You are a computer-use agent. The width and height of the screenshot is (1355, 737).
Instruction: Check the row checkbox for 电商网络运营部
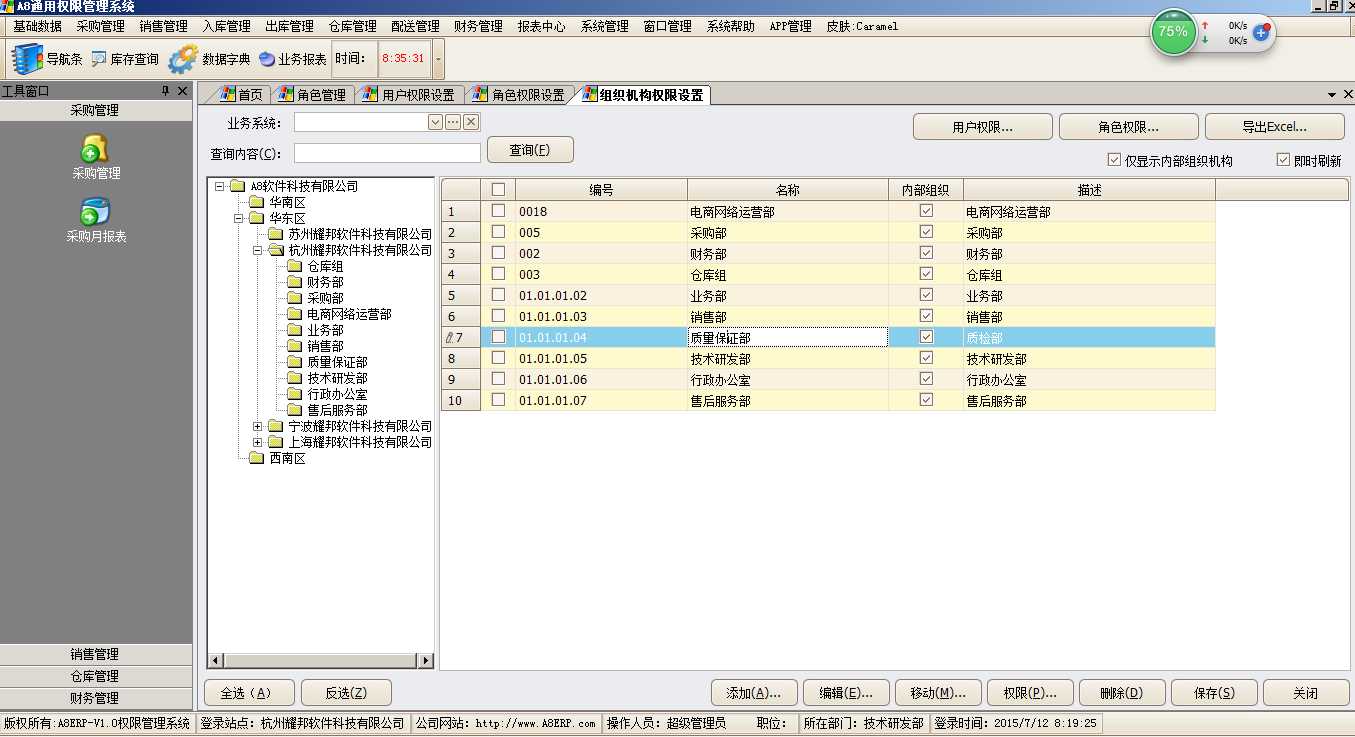point(498,211)
